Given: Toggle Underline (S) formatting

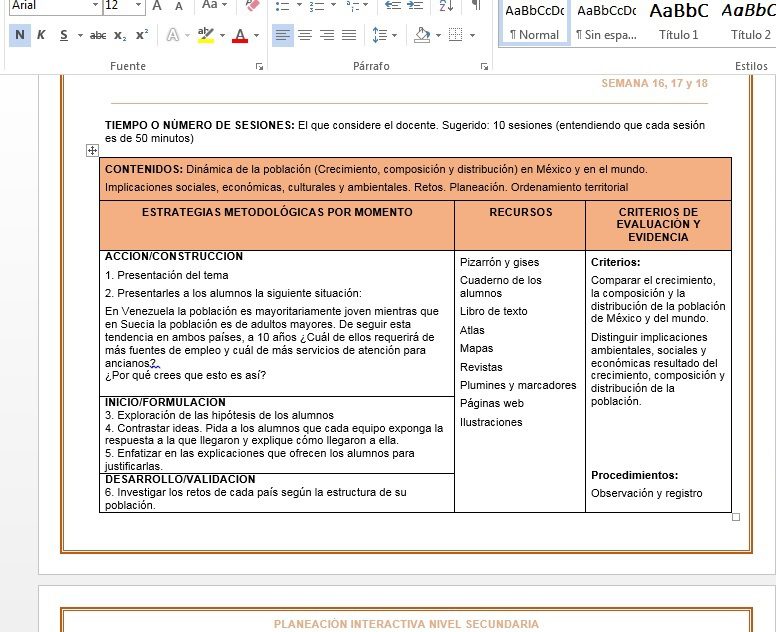Looking at the screenshot, I should point(64,35).
